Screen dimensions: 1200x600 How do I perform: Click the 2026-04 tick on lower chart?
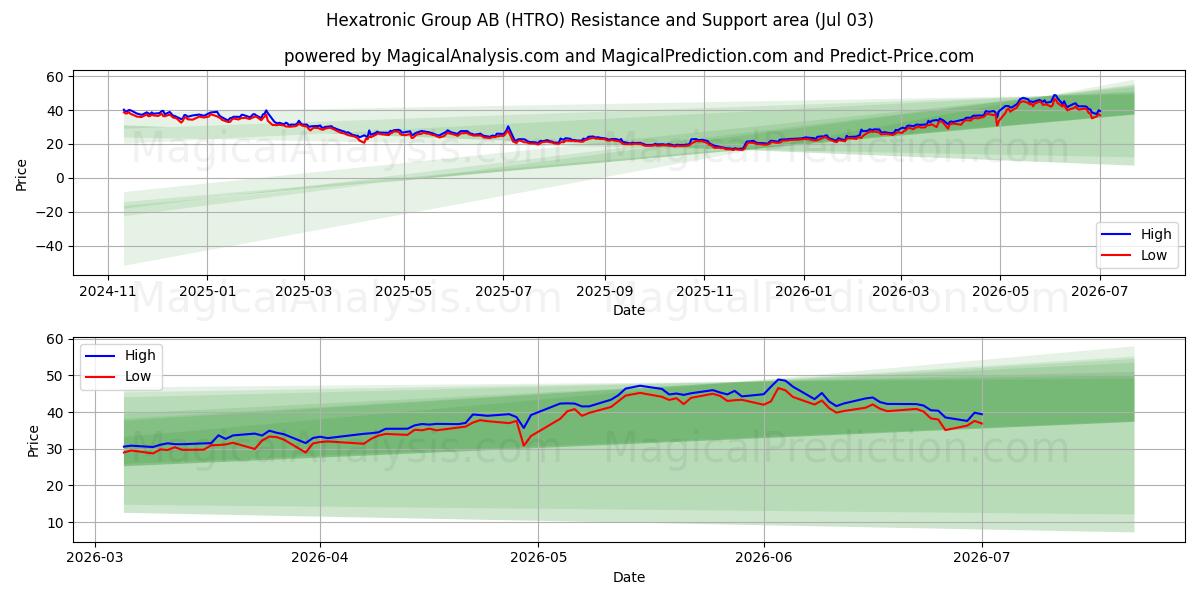tap(320, 558)
